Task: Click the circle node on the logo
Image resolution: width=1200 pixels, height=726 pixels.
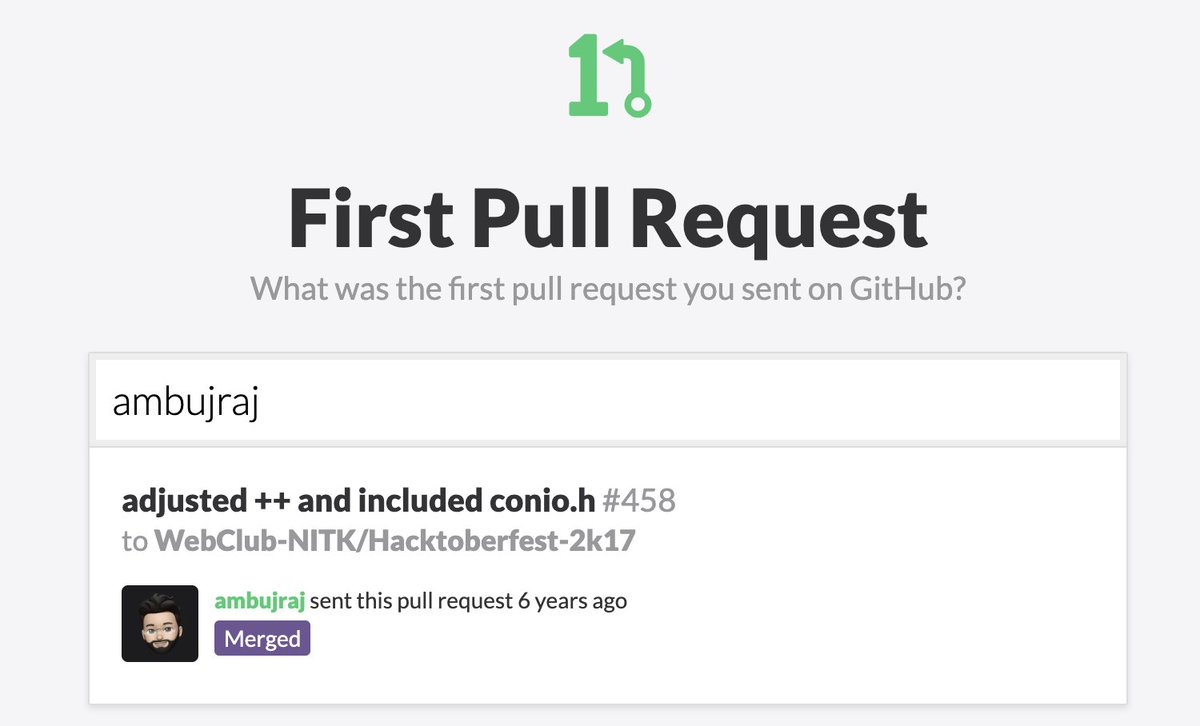Action: [x=636, y=102]
